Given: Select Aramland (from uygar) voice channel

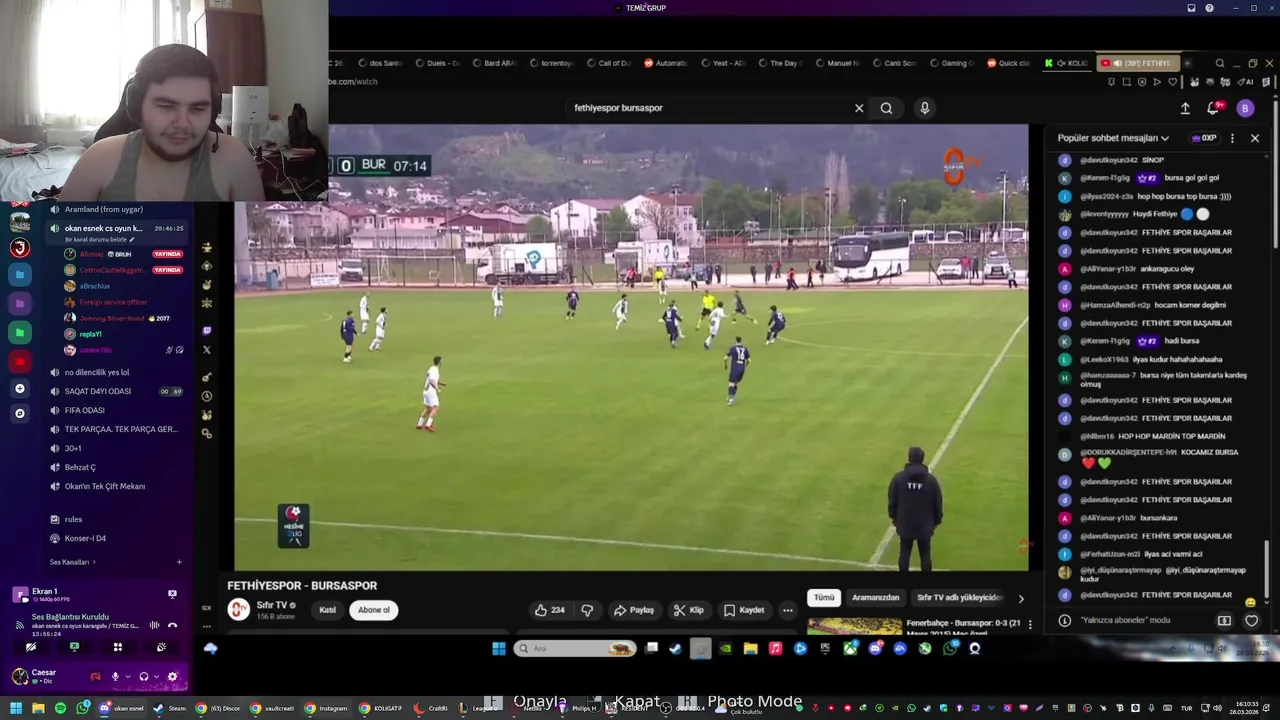Looking at the screenshot, I should coord(115,209).
